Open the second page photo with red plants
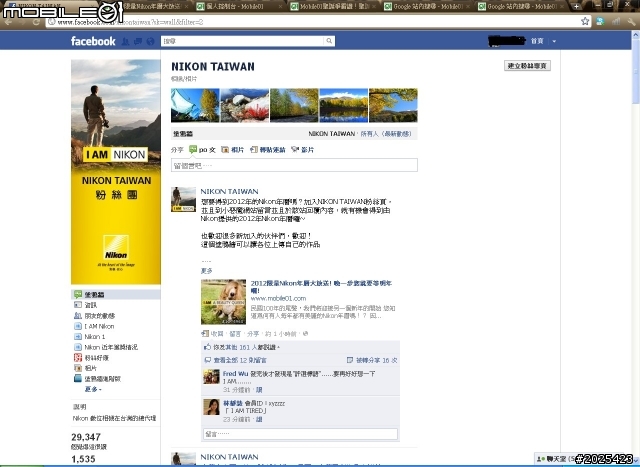 244,105
